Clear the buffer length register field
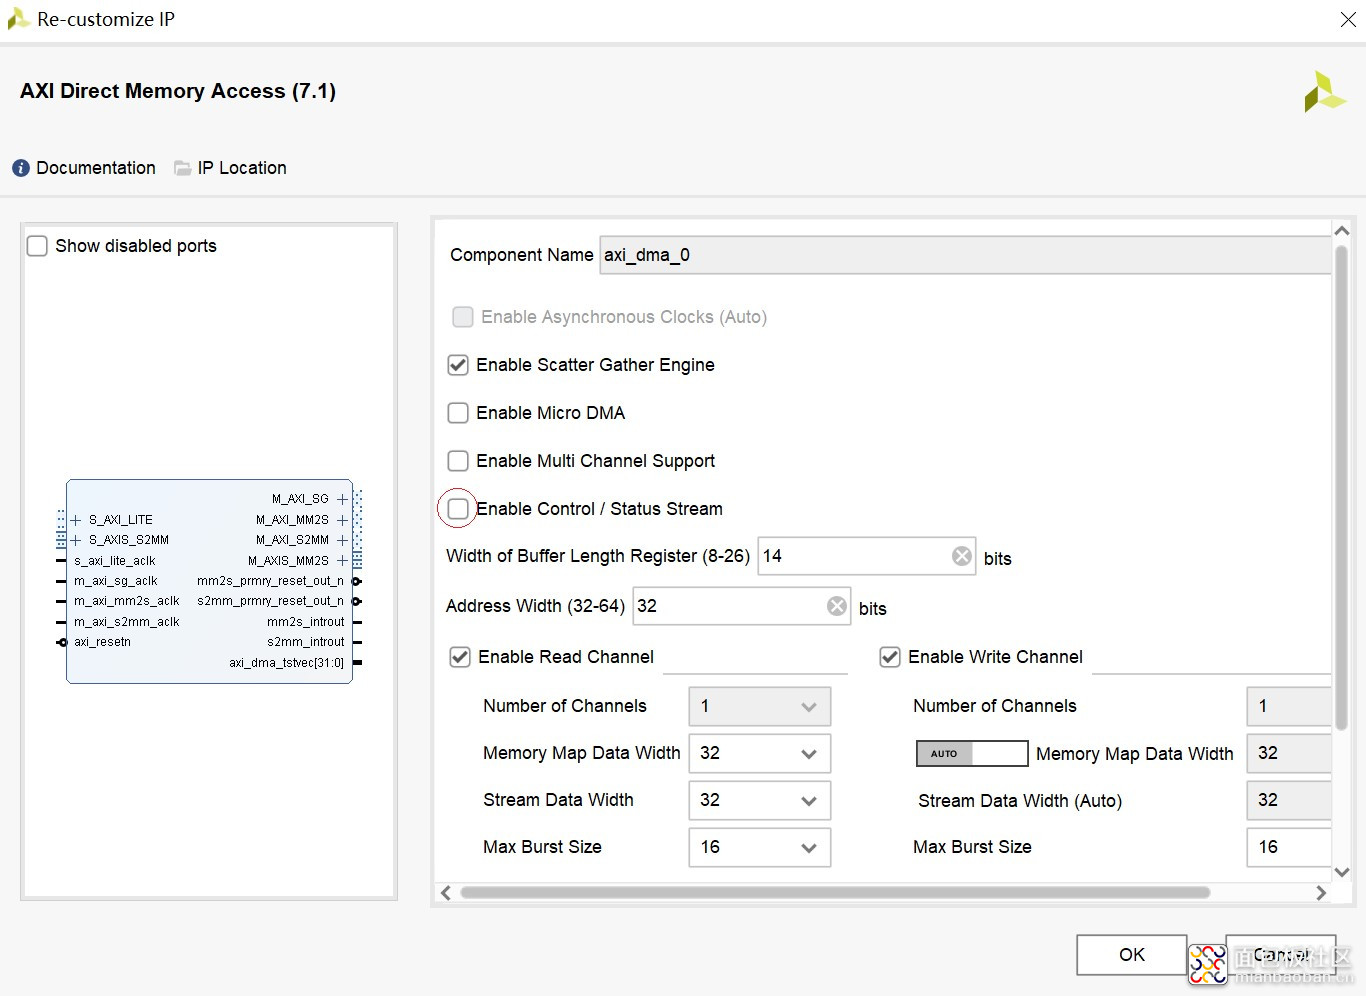The width and height of the screenshot is (1366, 996). pos(962,556)
